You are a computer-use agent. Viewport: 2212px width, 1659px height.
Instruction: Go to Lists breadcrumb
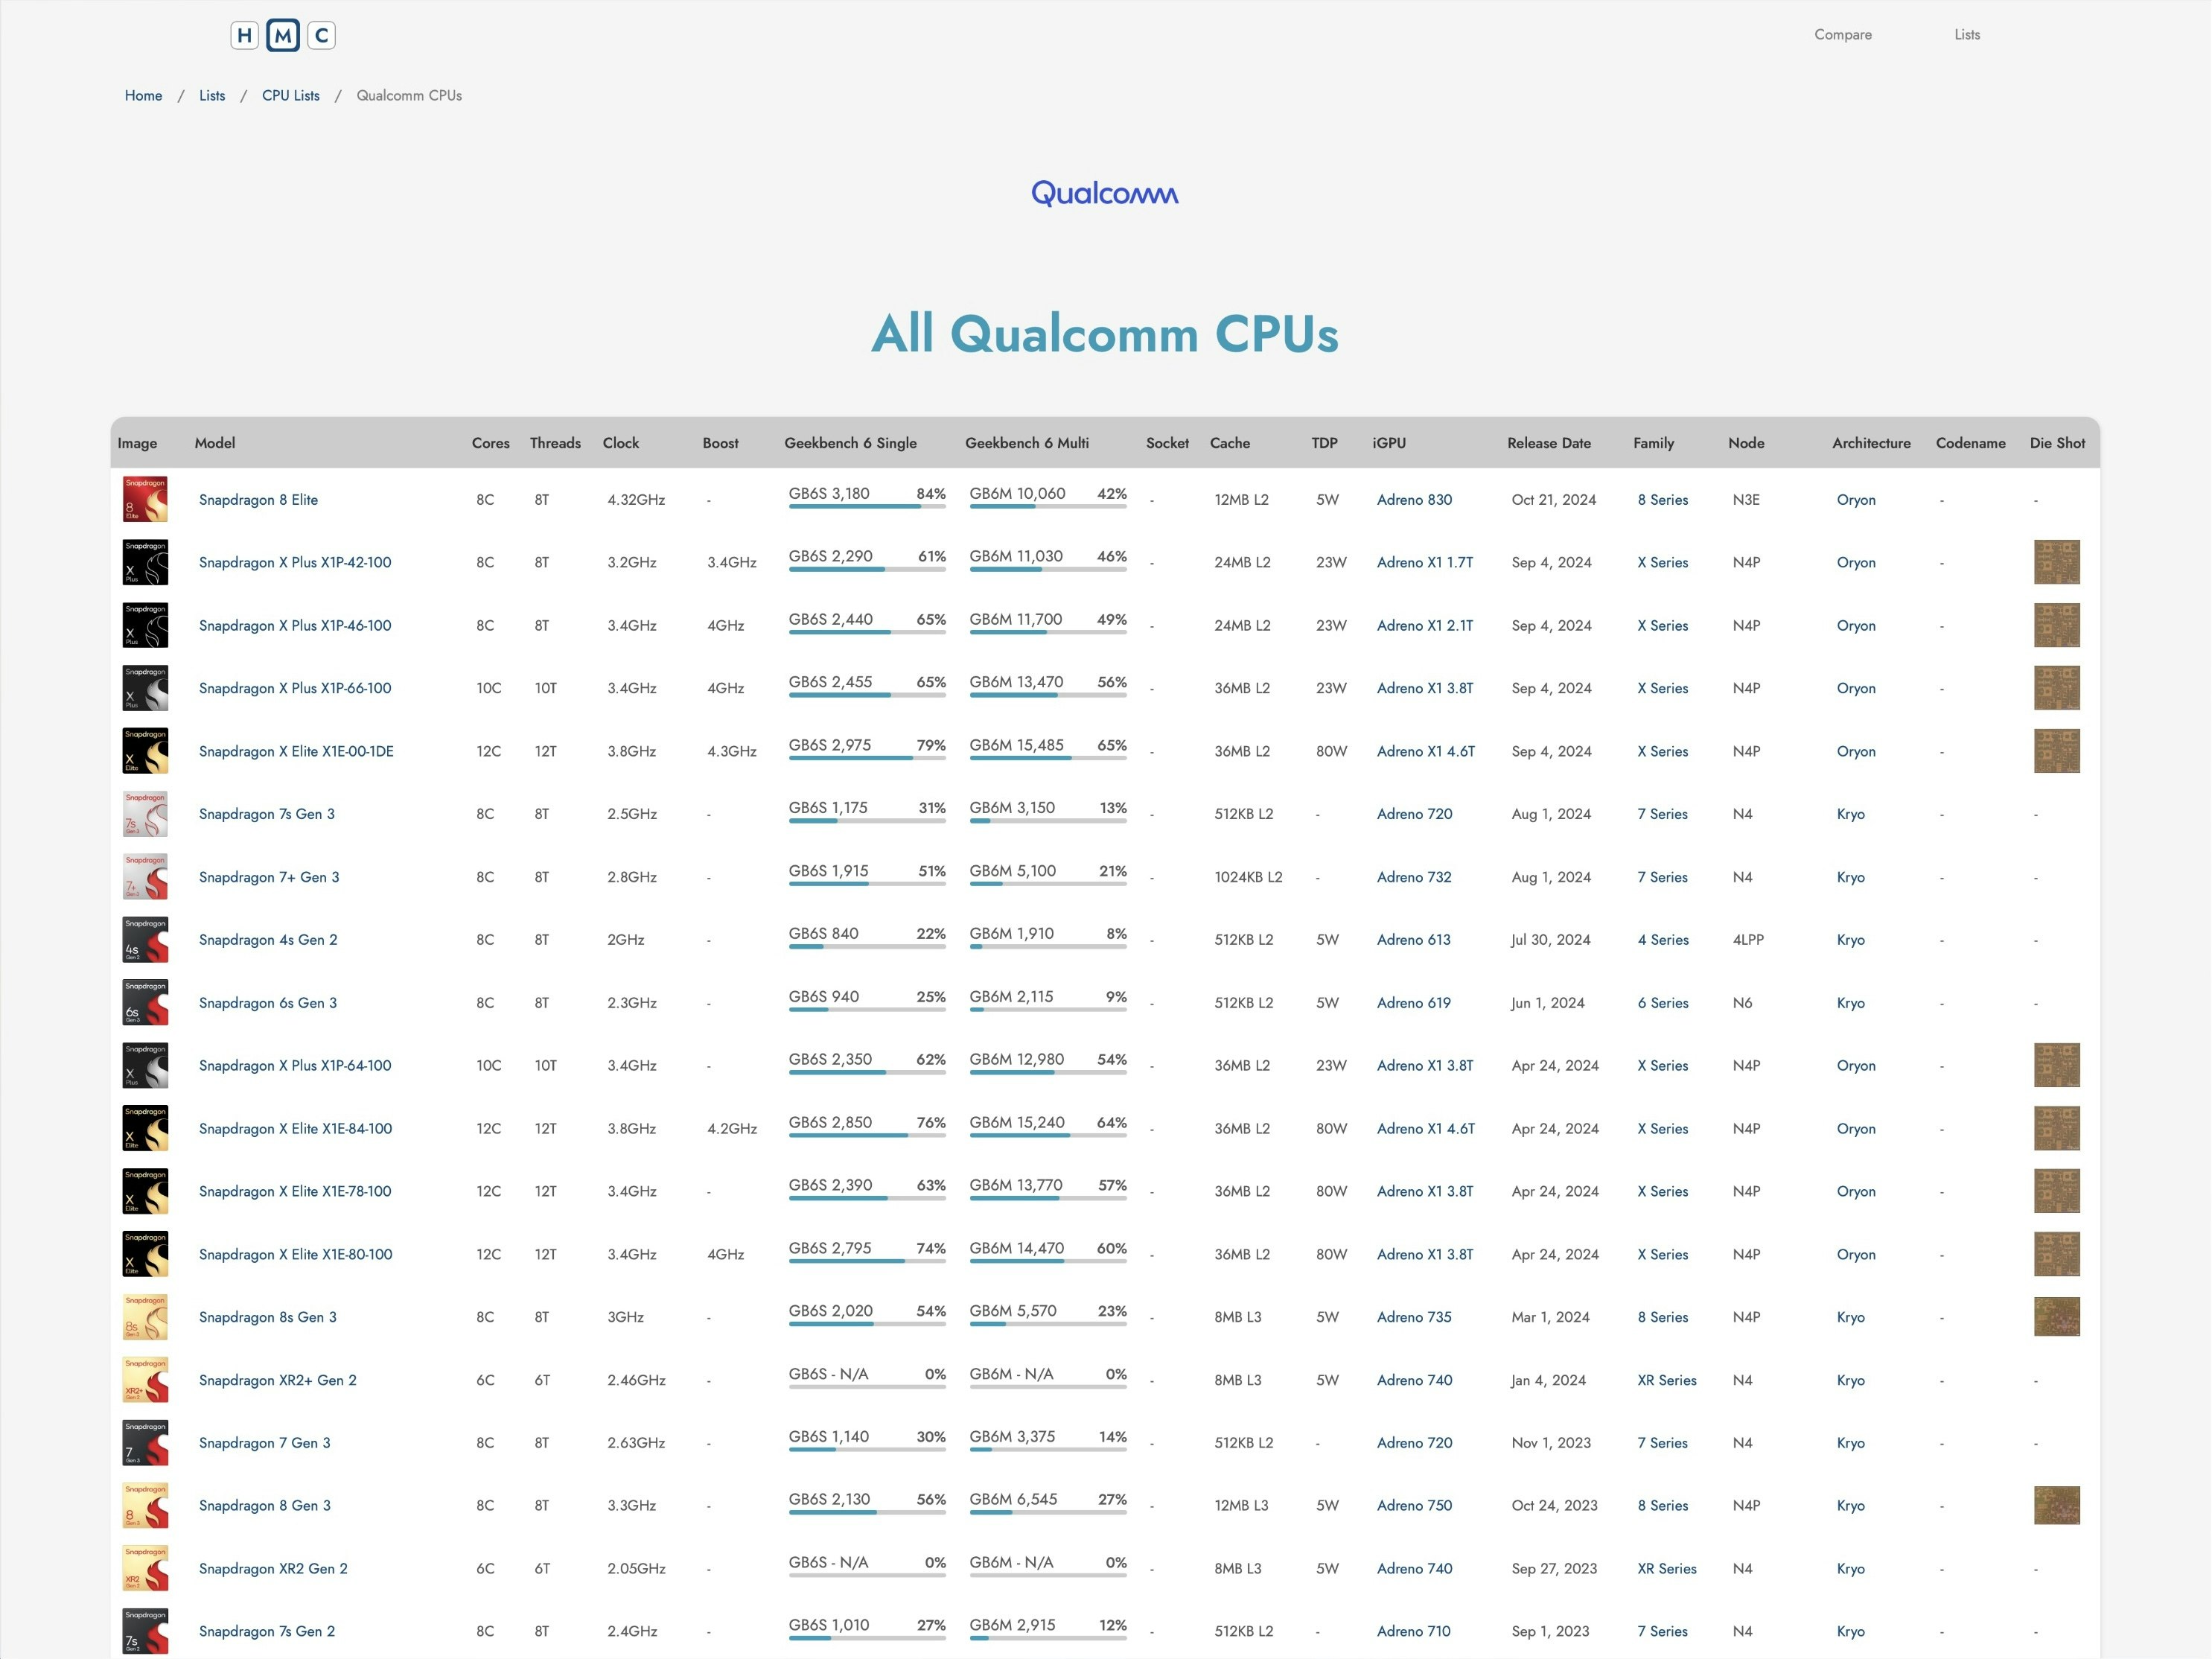[212, 96]
